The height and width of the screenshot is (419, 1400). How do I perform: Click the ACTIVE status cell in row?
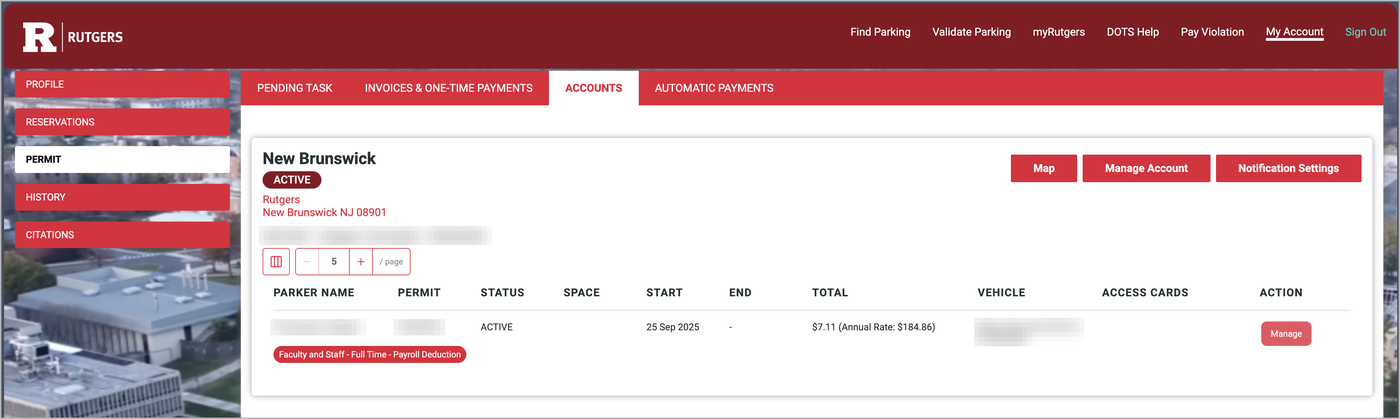coord(497,327)
